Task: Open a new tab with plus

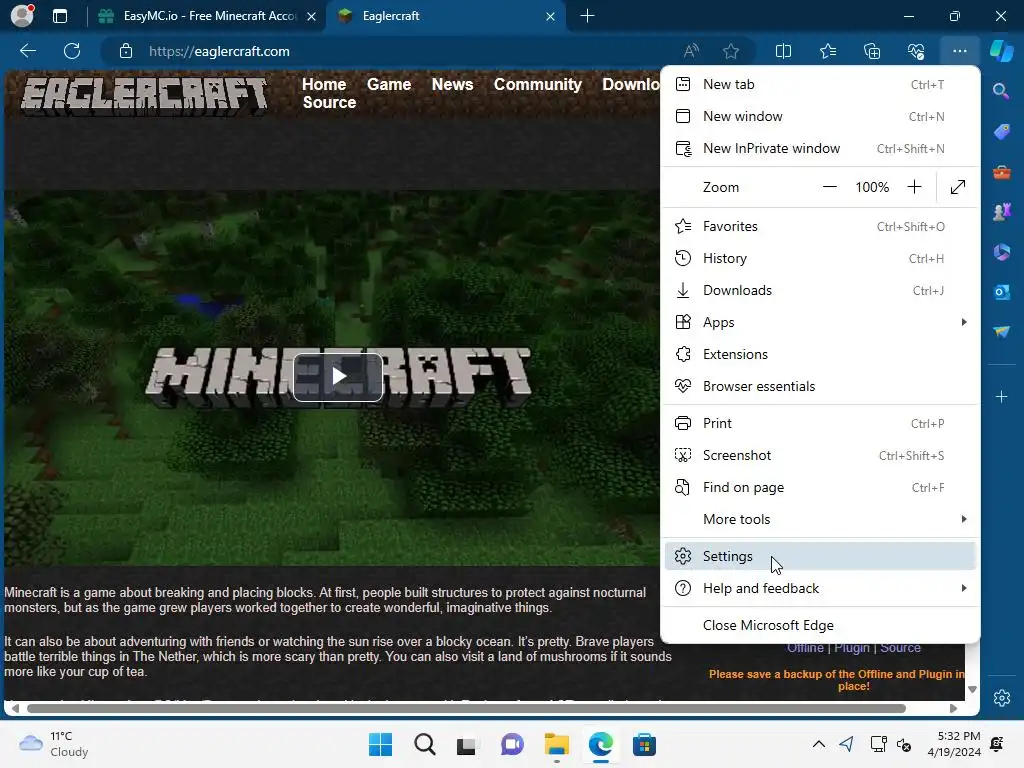Action: coord(587,16)
